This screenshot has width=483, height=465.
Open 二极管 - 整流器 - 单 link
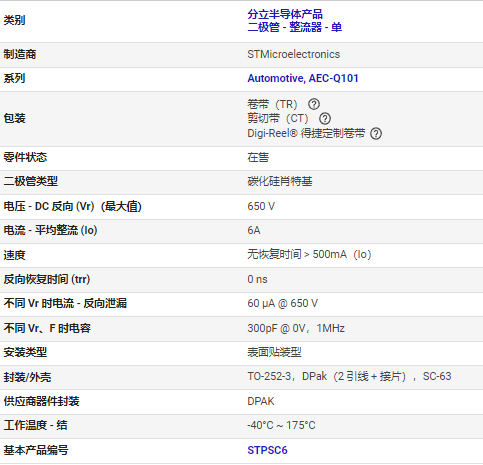[295, 27]
